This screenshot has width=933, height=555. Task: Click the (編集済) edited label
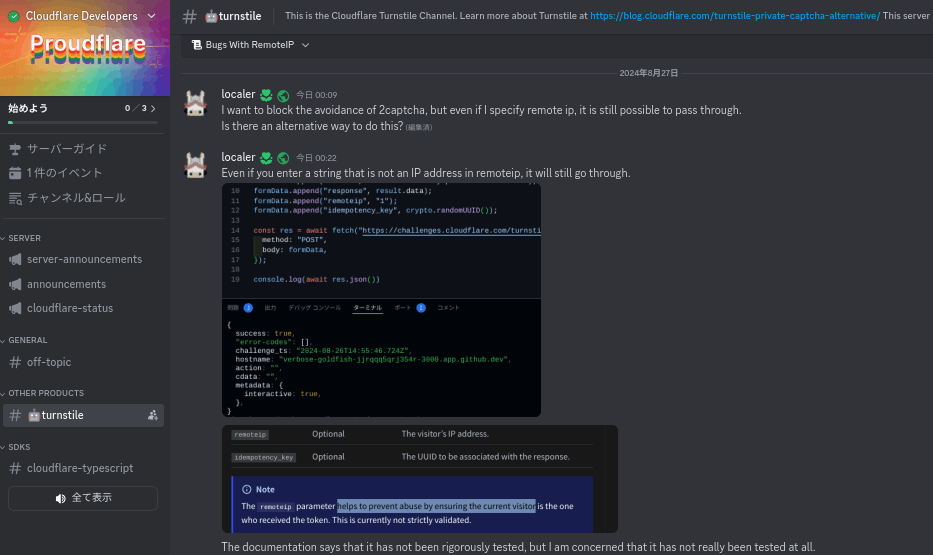[419, 127]
